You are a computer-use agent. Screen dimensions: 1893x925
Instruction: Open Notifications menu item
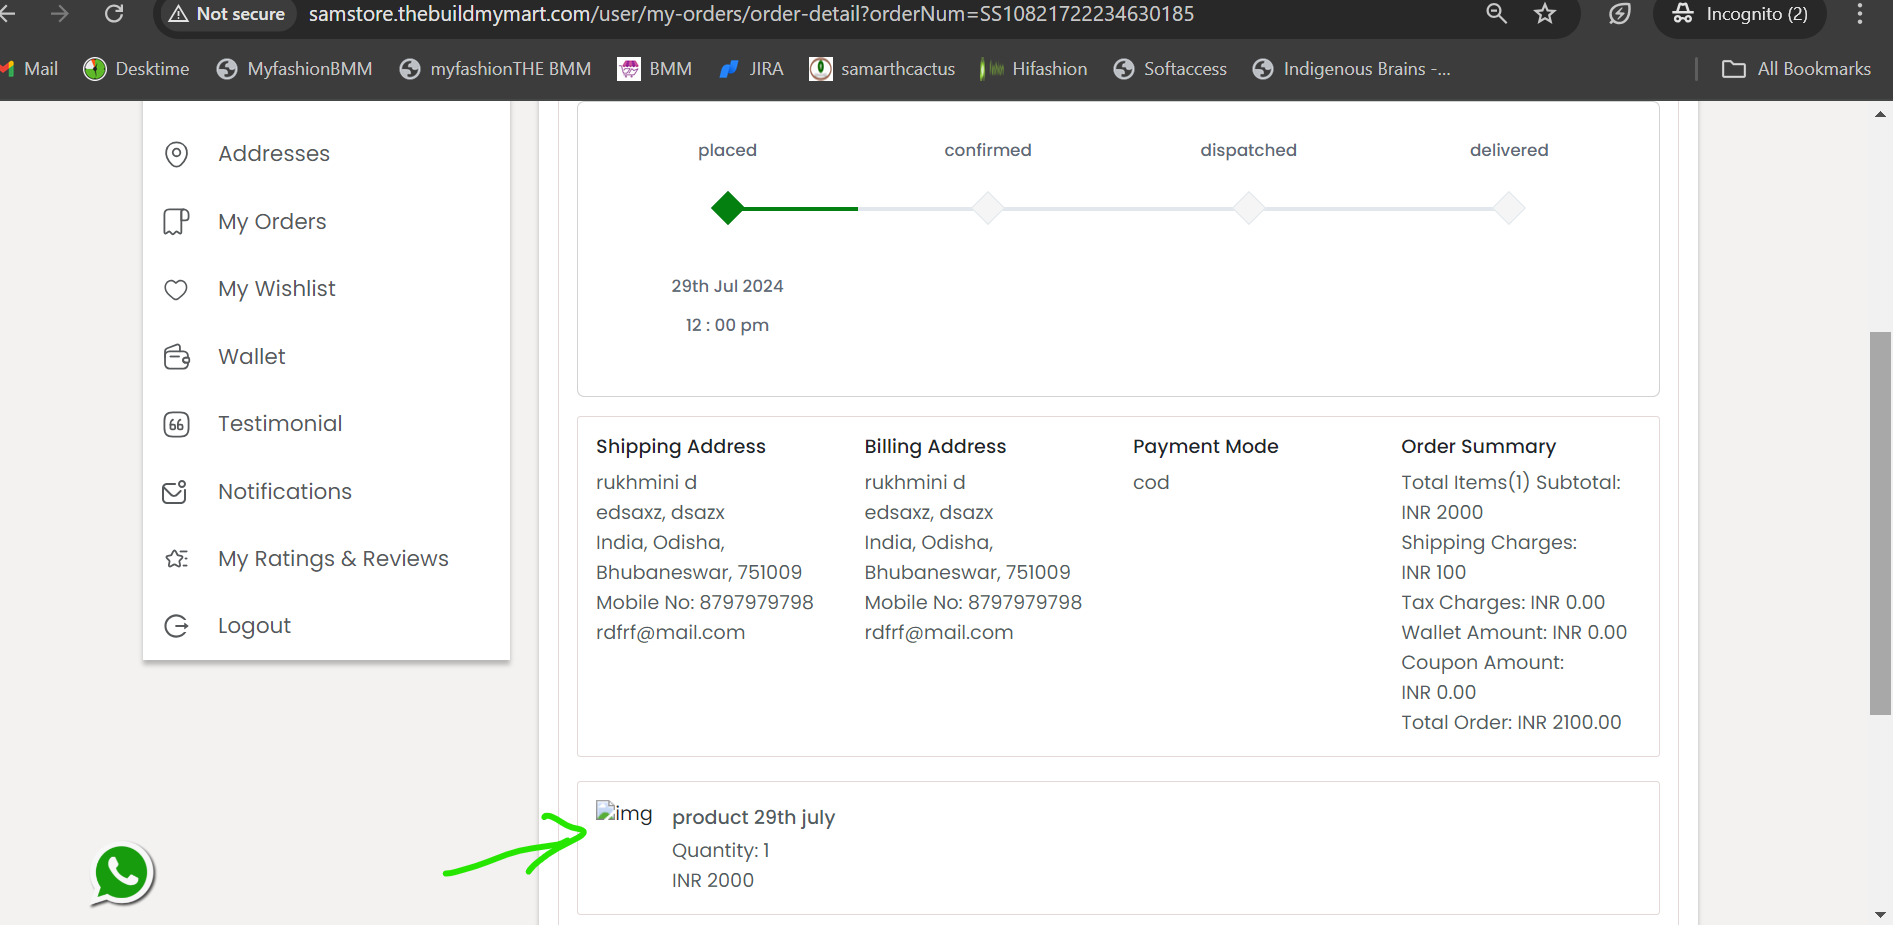tap(285, 492)
